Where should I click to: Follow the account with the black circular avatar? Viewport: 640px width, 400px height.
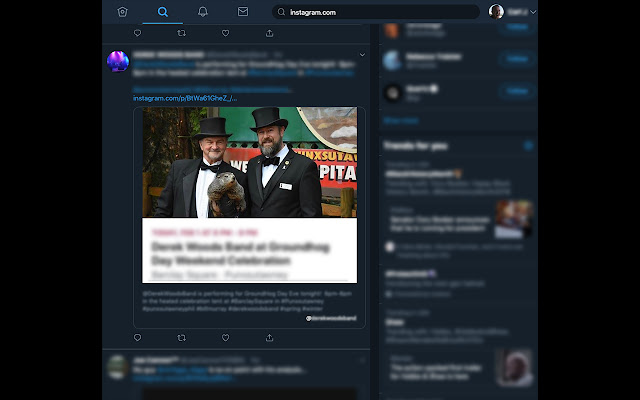click(517, 91)
